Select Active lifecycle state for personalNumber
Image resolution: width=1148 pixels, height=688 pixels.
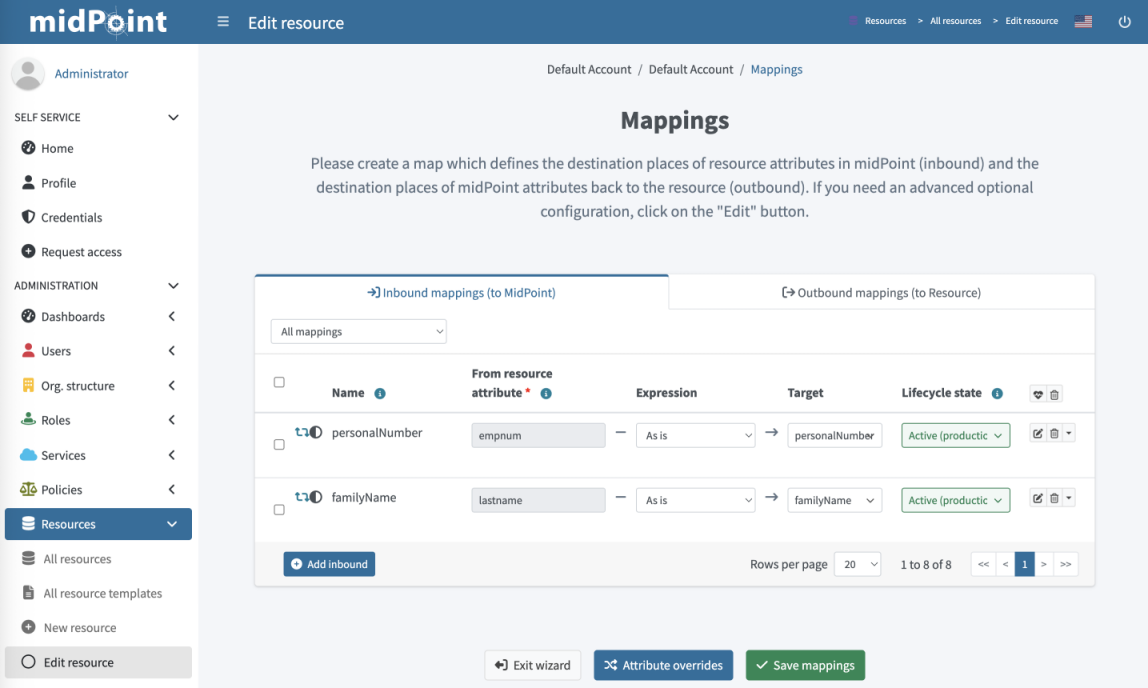tap(955, 435)
